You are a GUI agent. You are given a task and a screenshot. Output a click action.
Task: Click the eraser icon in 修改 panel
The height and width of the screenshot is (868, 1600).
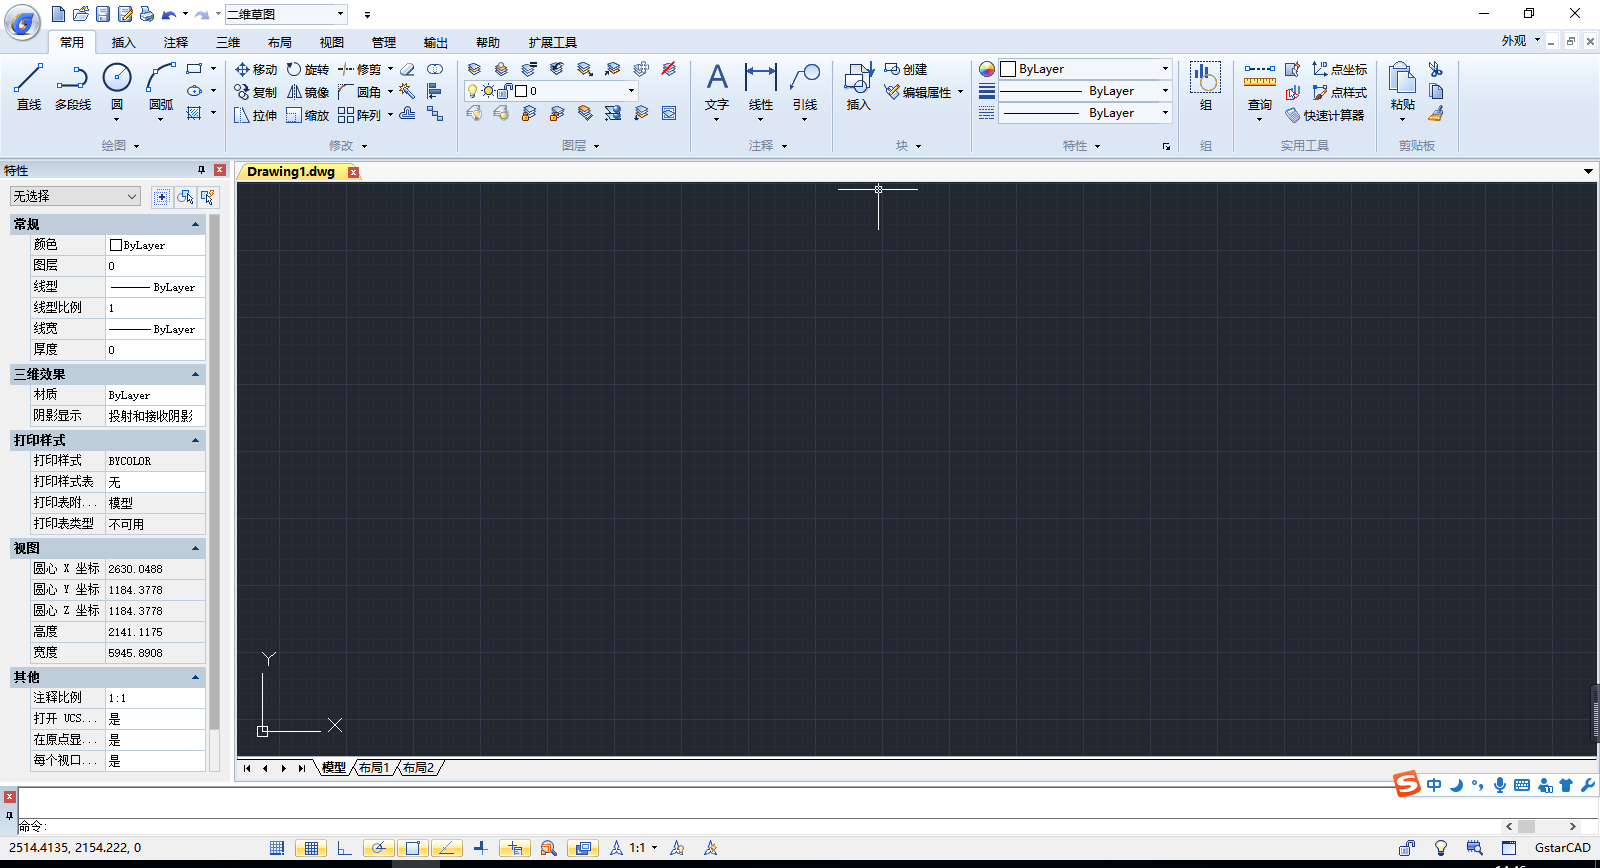pos(407,69)
